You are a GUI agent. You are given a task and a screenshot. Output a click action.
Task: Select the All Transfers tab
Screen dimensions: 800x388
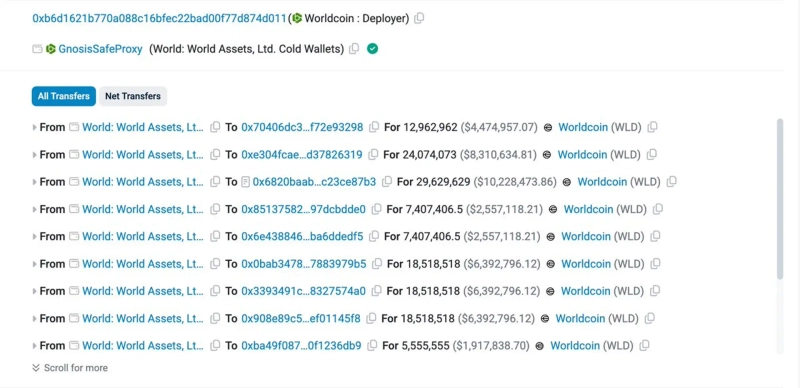click(x=64, y=96)
